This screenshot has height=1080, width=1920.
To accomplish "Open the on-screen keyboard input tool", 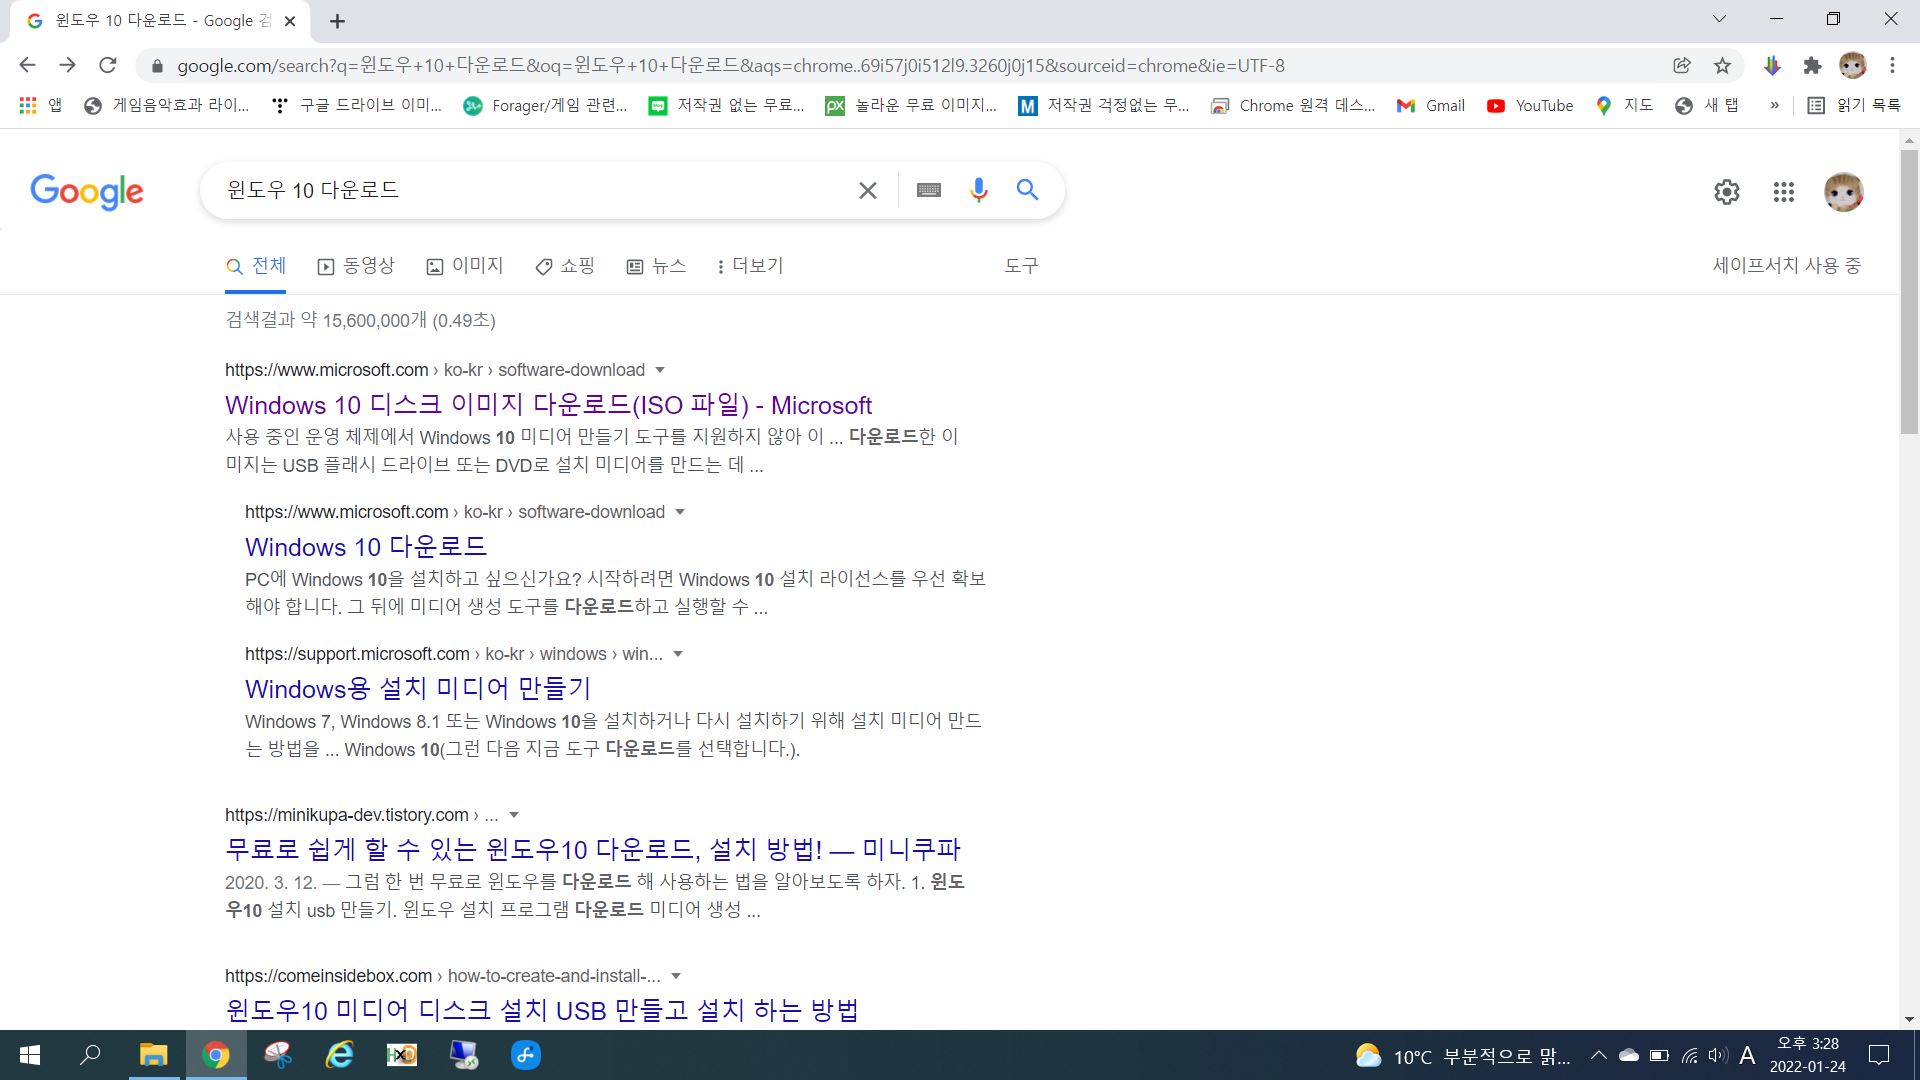I will pyautogui.click(x=929, y=190).
